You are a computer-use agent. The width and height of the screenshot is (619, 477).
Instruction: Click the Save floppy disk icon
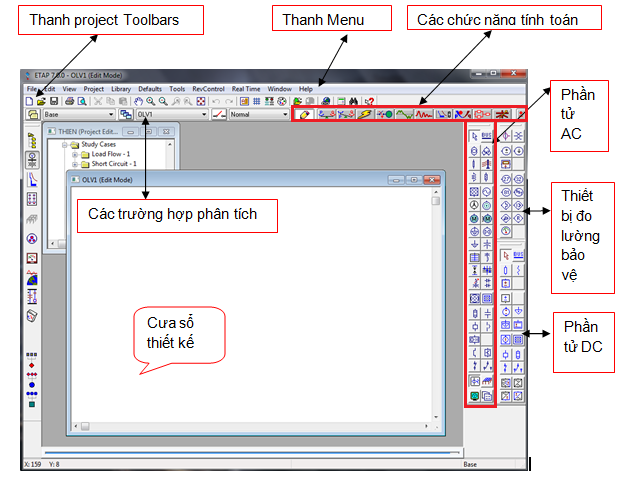[54, 101]
